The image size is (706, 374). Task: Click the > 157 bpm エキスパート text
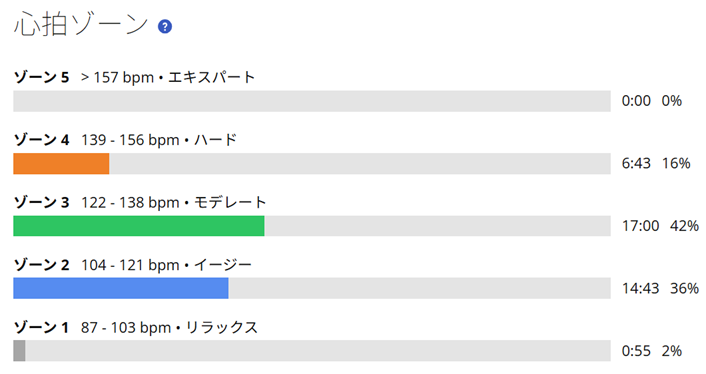(x=168, y=77)
